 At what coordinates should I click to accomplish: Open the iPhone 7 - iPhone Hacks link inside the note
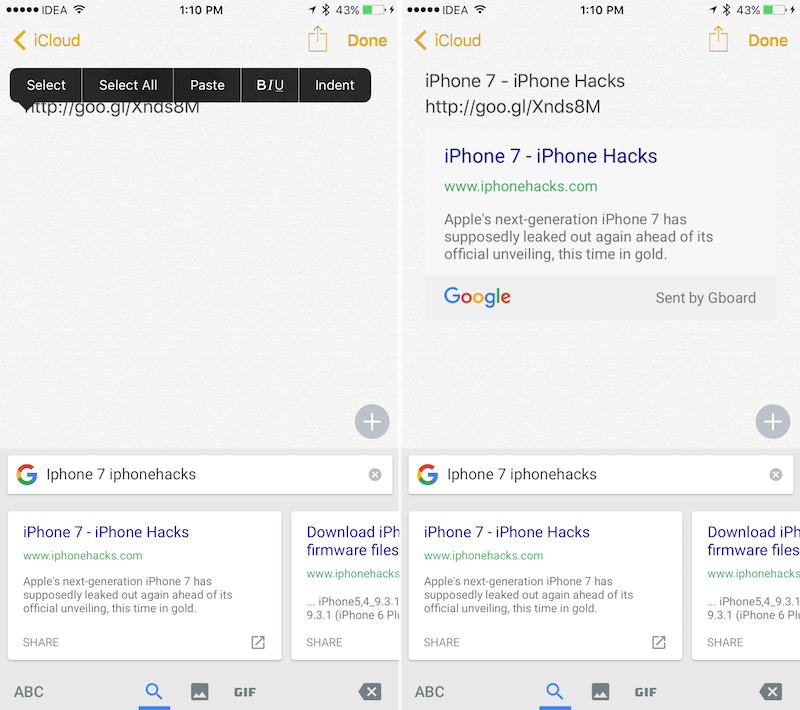551,156
